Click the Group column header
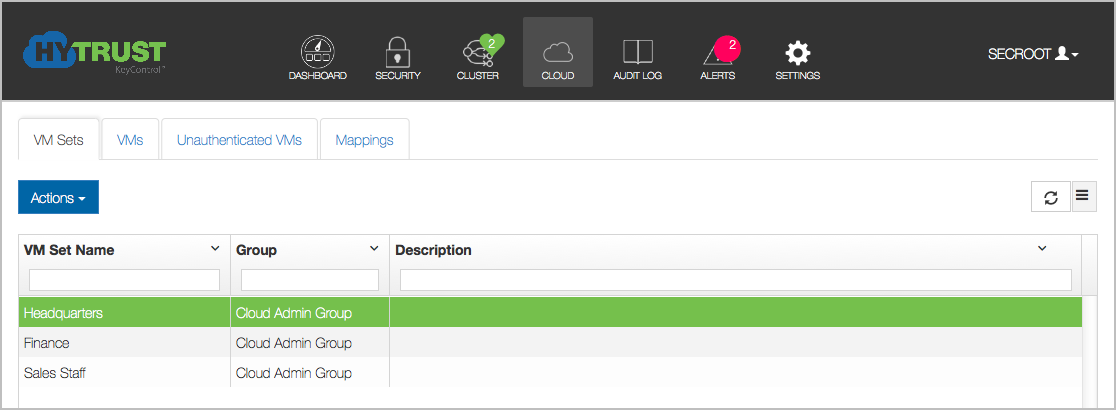The width and height of the screenshot is (1116, 410). coord(256,250)
